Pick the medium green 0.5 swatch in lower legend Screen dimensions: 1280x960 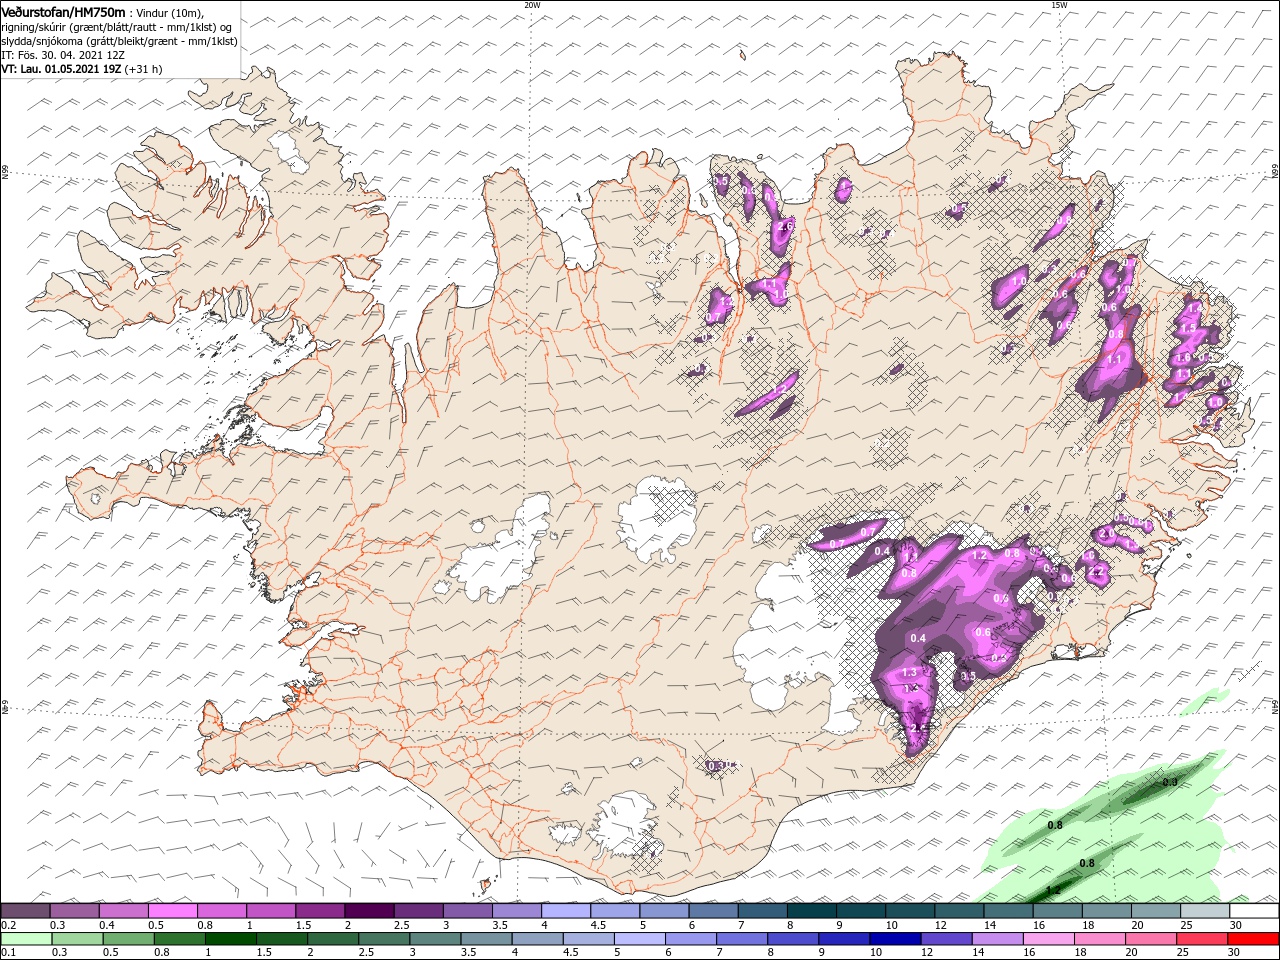[x=128, y=939]
